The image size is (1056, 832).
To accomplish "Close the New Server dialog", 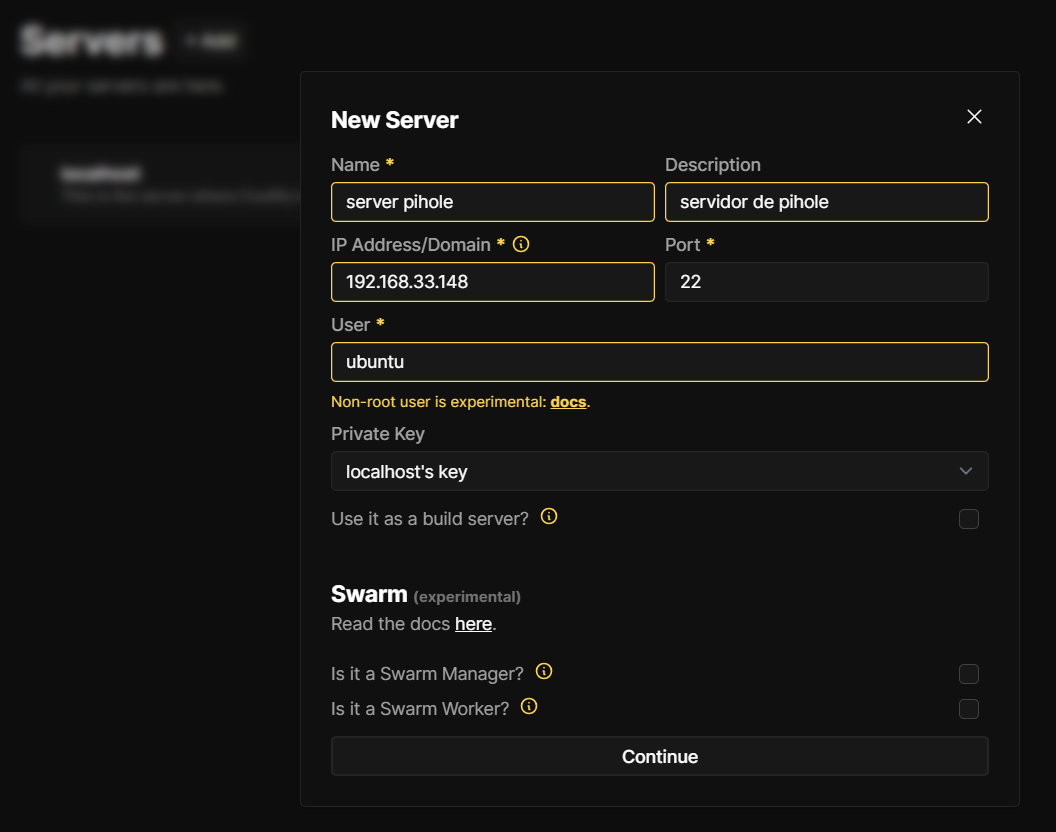I will pos(974,117).
